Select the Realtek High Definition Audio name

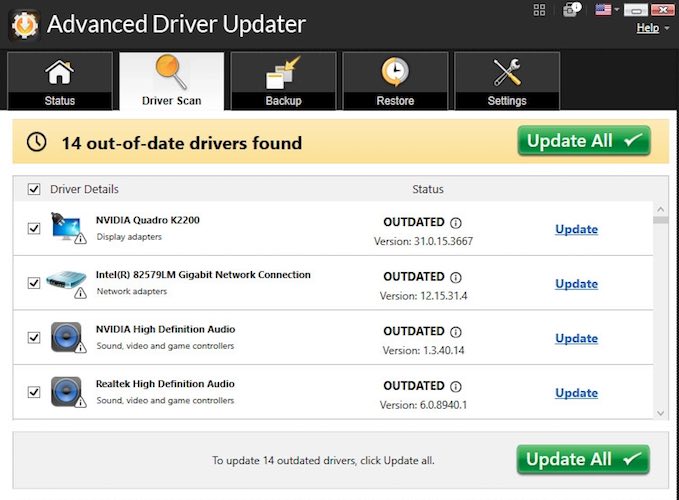click(x=165, y=384)
